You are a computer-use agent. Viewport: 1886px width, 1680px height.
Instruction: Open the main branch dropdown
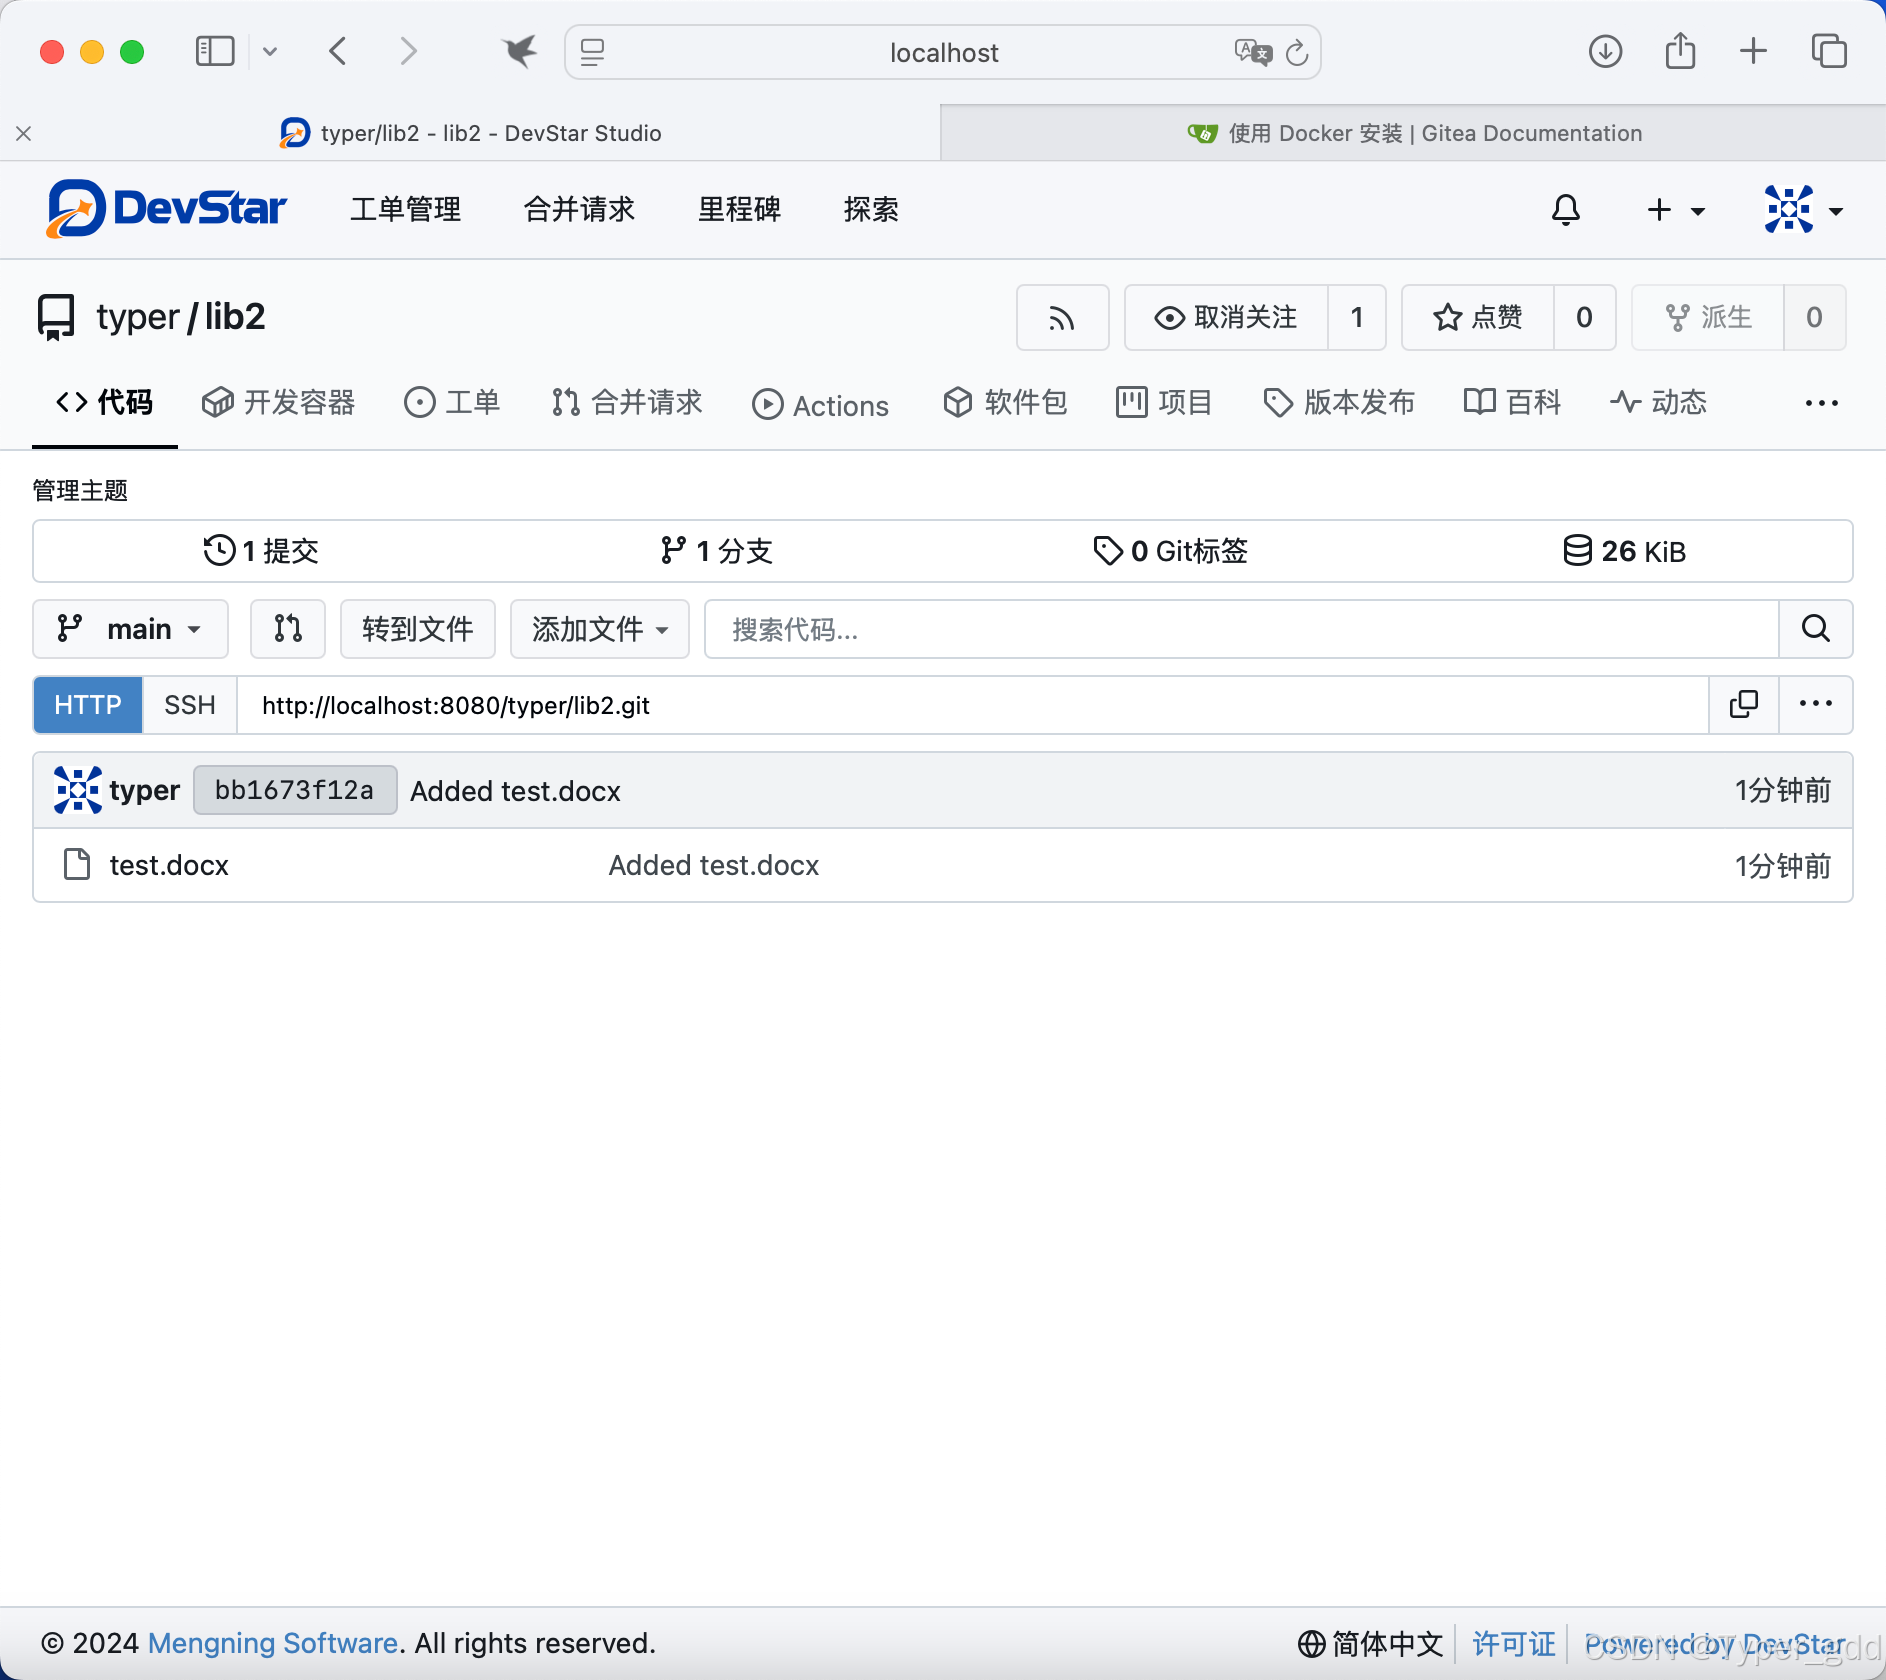coord(130,629)
